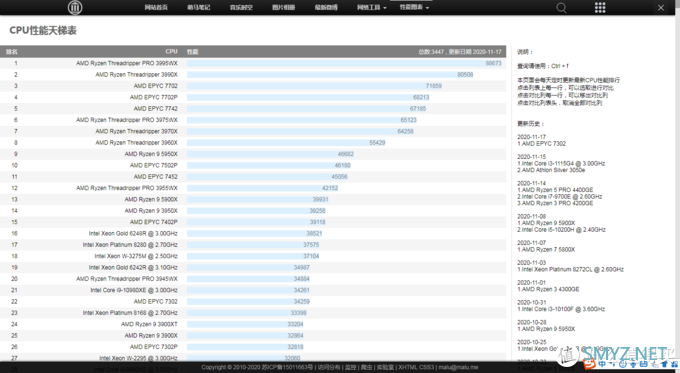Select the AMD Ryzen 9 5950X row

pos(253,154)
